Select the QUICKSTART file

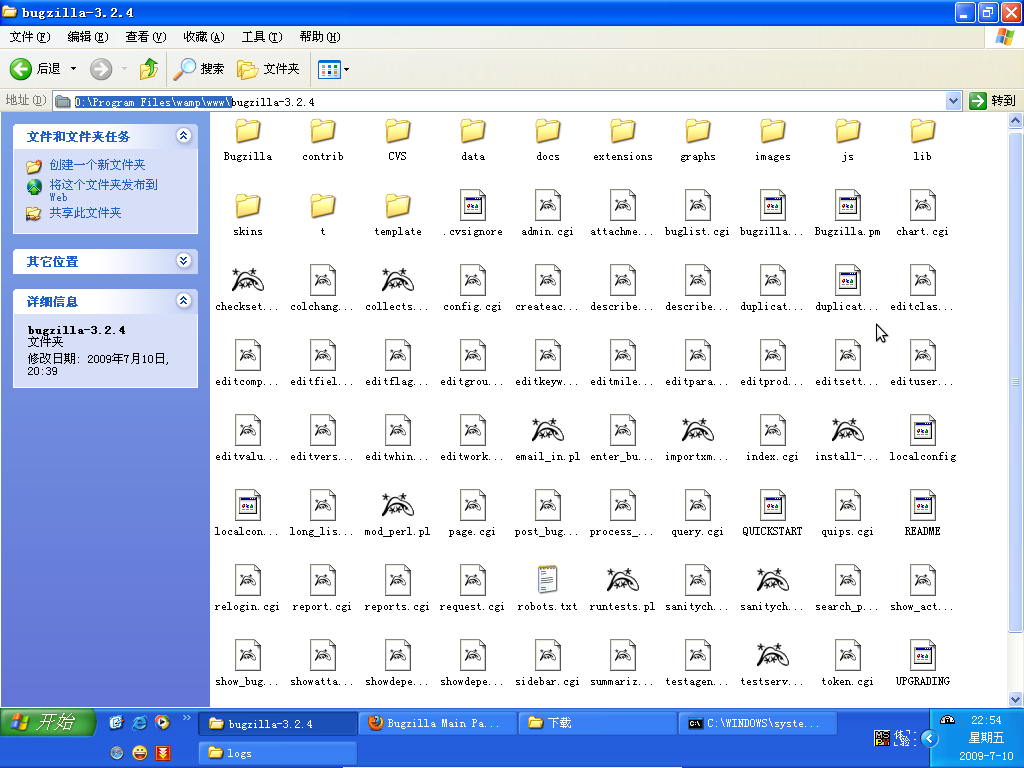[773, 515]
